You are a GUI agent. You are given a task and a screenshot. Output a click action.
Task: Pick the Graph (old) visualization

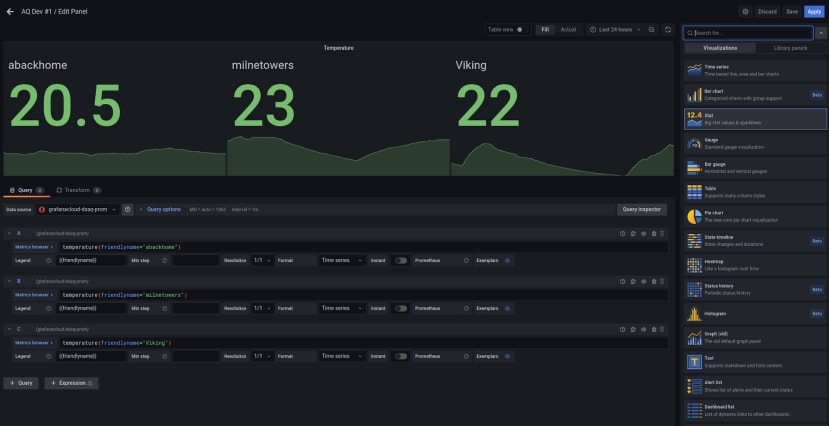[x=755, y=337]
